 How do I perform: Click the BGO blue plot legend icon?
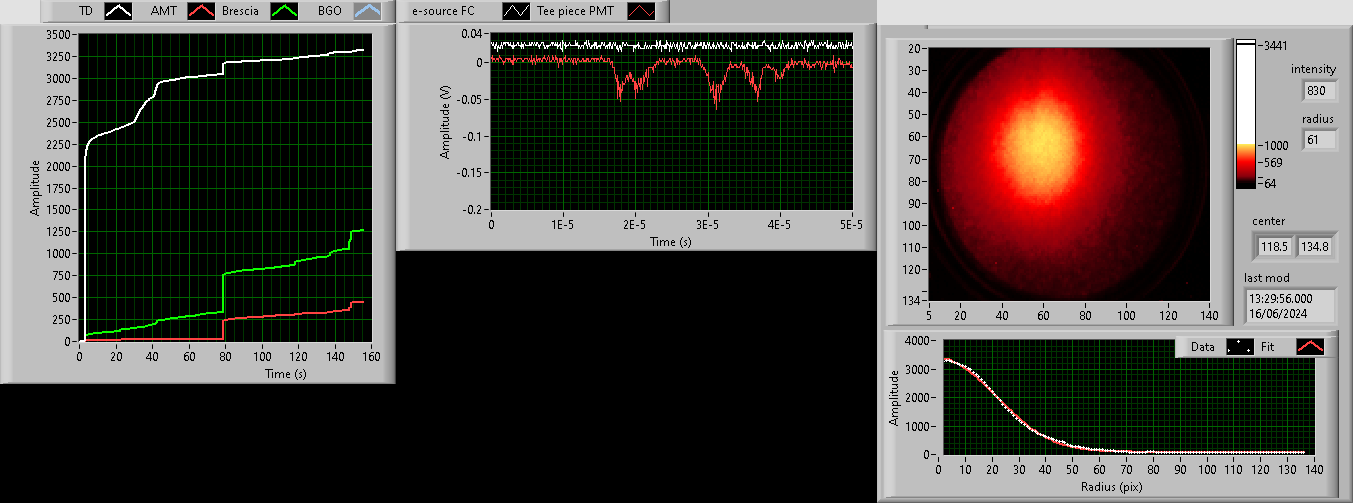[x=369, y=11]
